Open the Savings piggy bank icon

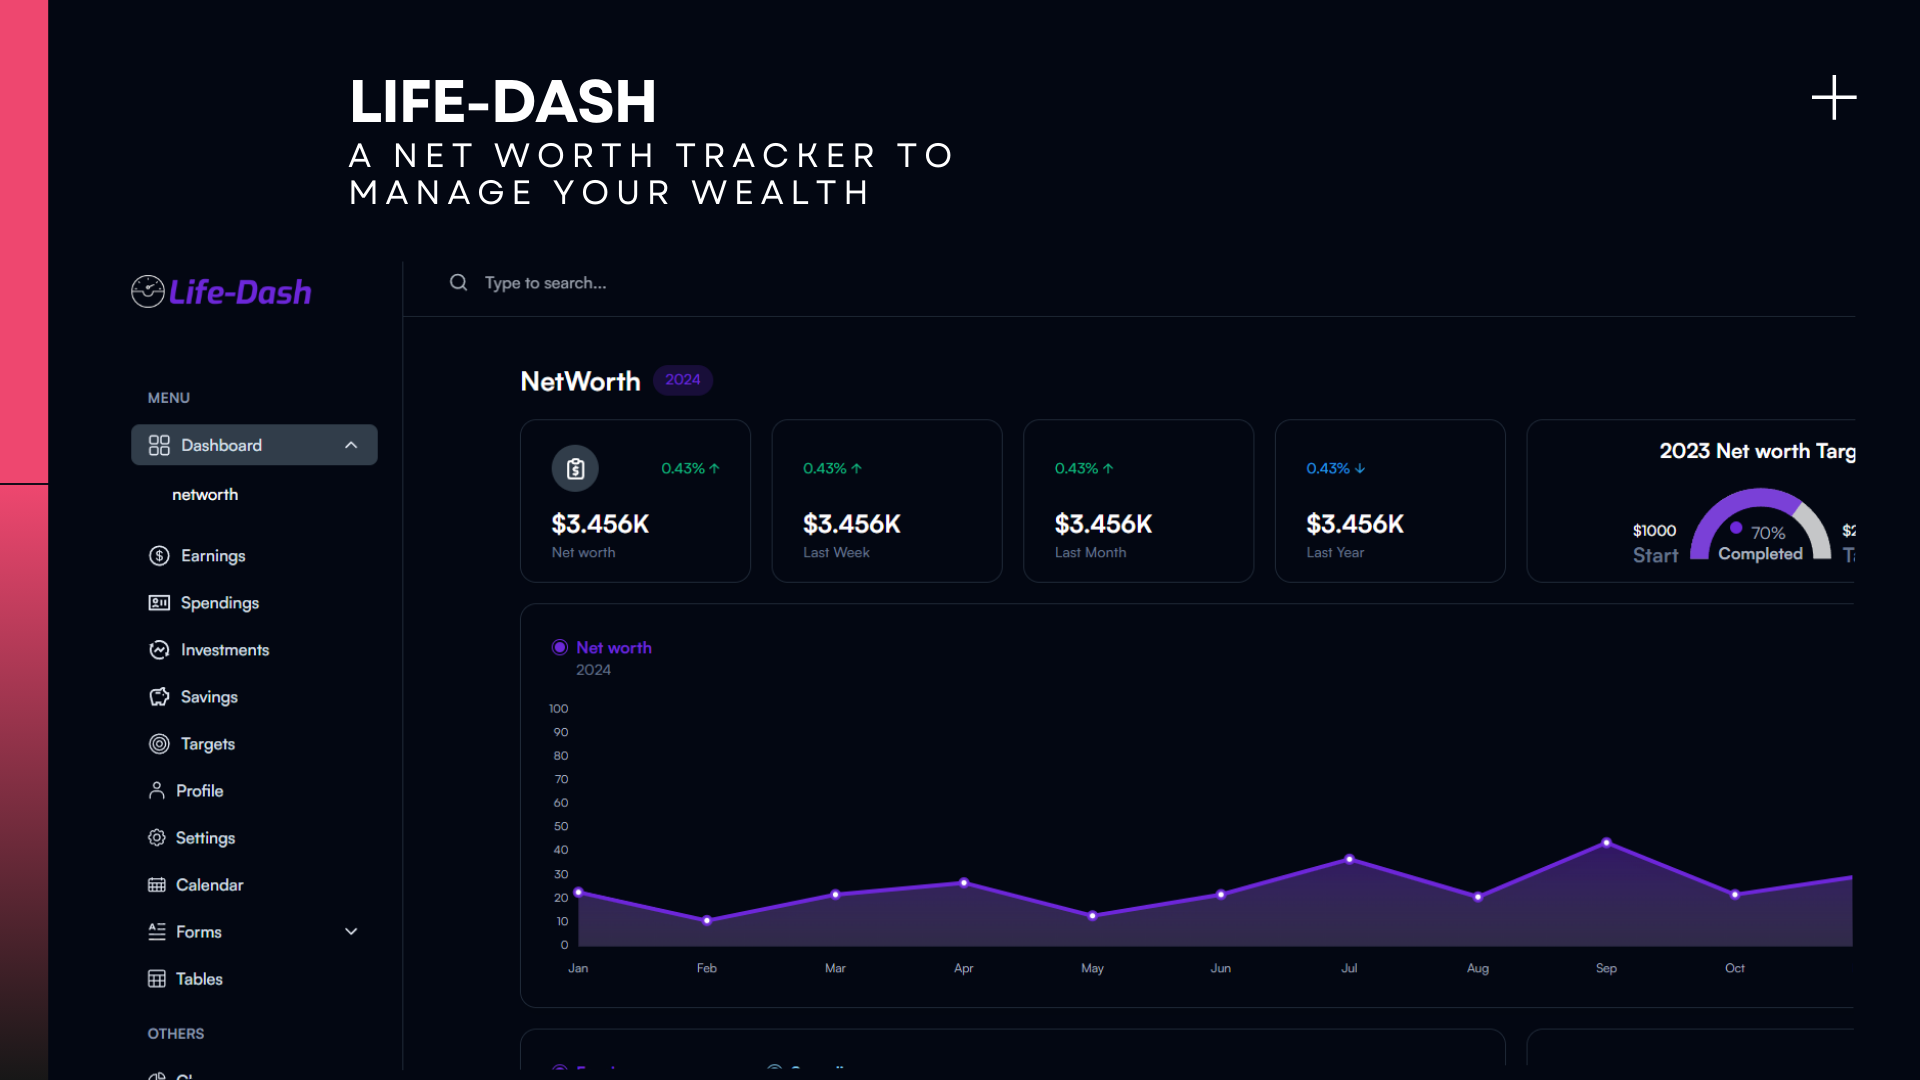point(160,696)
